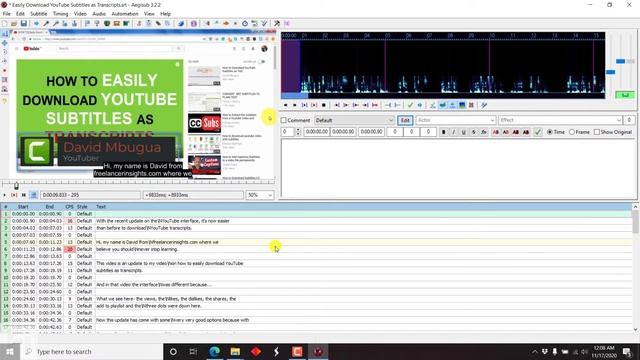Viewport: 640px width, 360px height.
Task: Play from selection start to file end
Action: (x=375, y=105)
